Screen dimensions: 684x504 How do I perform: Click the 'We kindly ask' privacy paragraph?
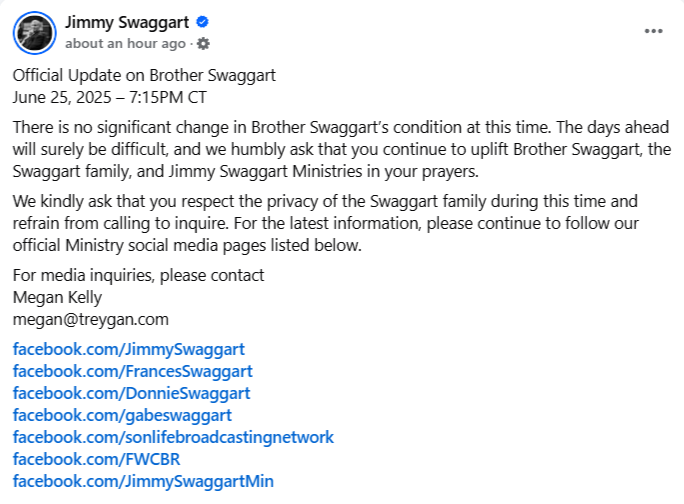pos(326,223)
